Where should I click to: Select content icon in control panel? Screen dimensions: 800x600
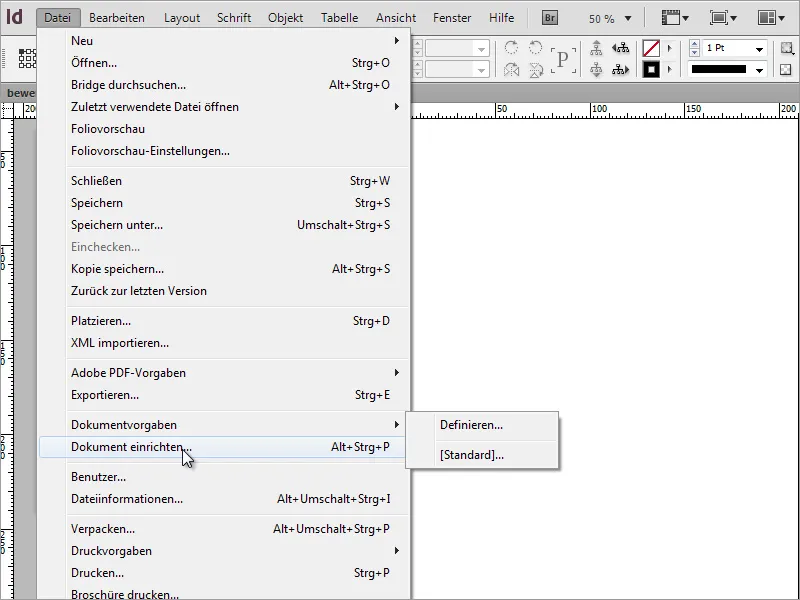click(x=596, y=69)
